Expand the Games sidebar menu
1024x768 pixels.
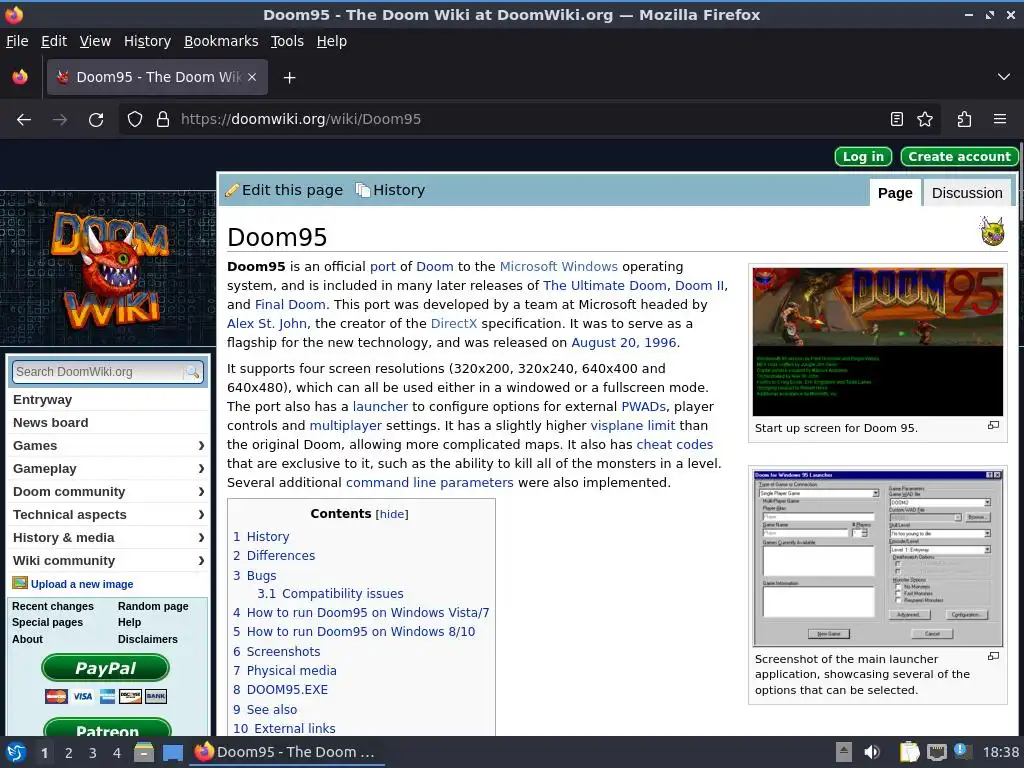point(108,445)
